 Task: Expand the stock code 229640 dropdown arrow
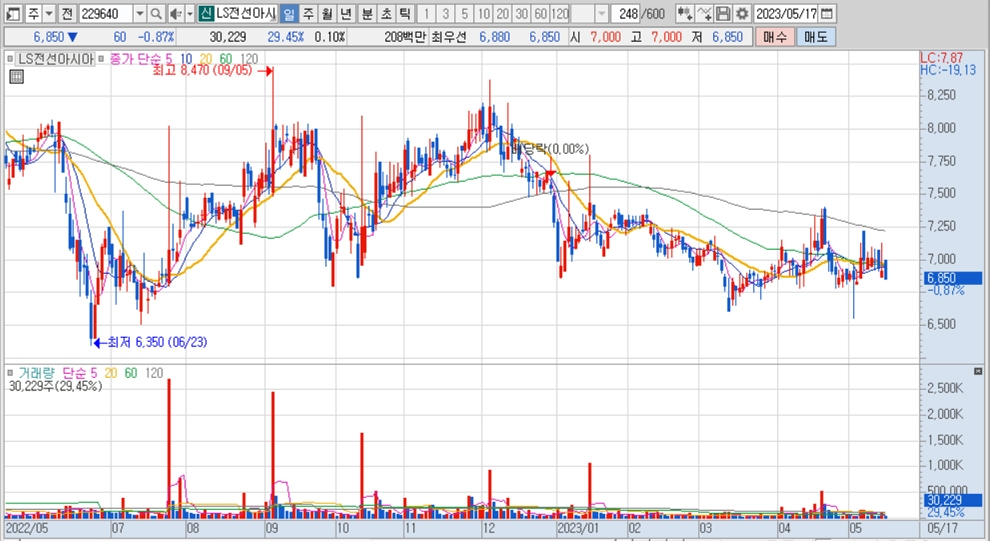pyautogui.click(x=139, y=14)
